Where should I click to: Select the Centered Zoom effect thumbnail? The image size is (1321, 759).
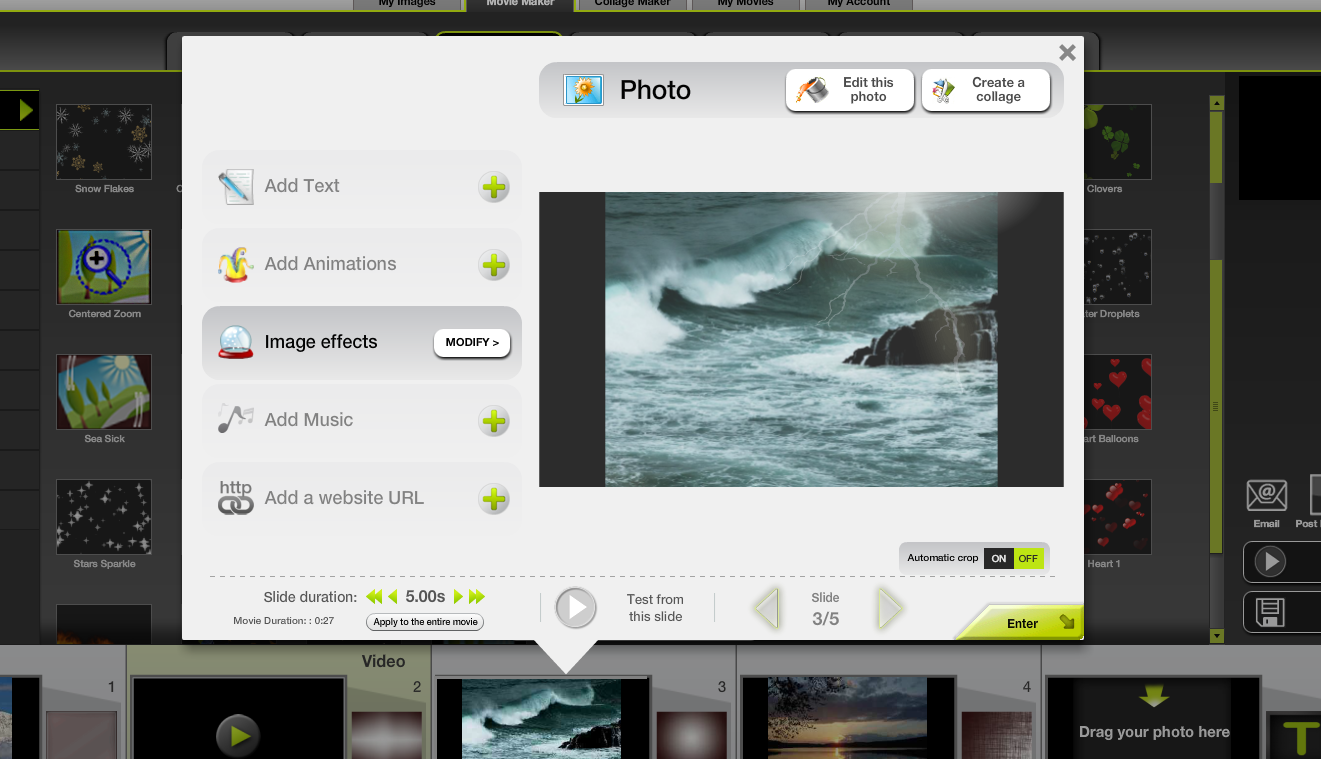104,267
